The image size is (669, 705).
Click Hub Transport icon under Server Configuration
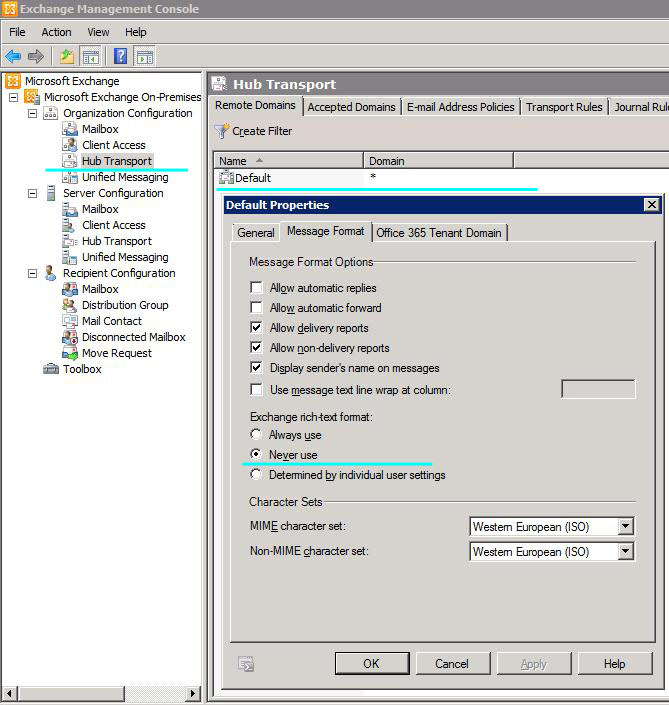click(70, 241)
